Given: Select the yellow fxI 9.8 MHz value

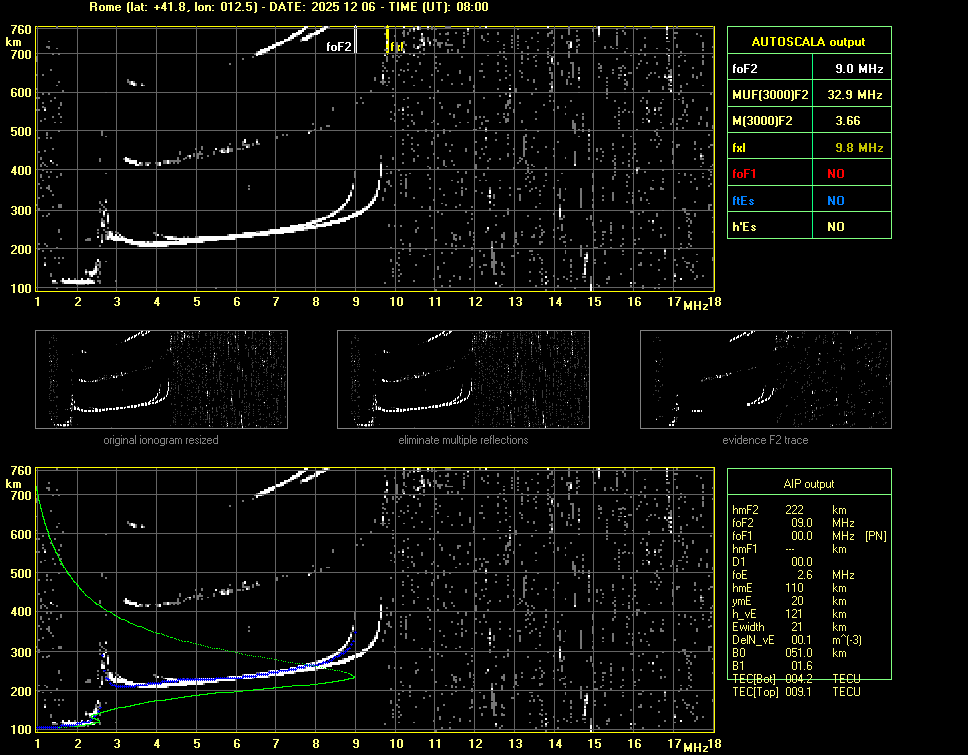Looking at the screenshot, I should point(859,148).
